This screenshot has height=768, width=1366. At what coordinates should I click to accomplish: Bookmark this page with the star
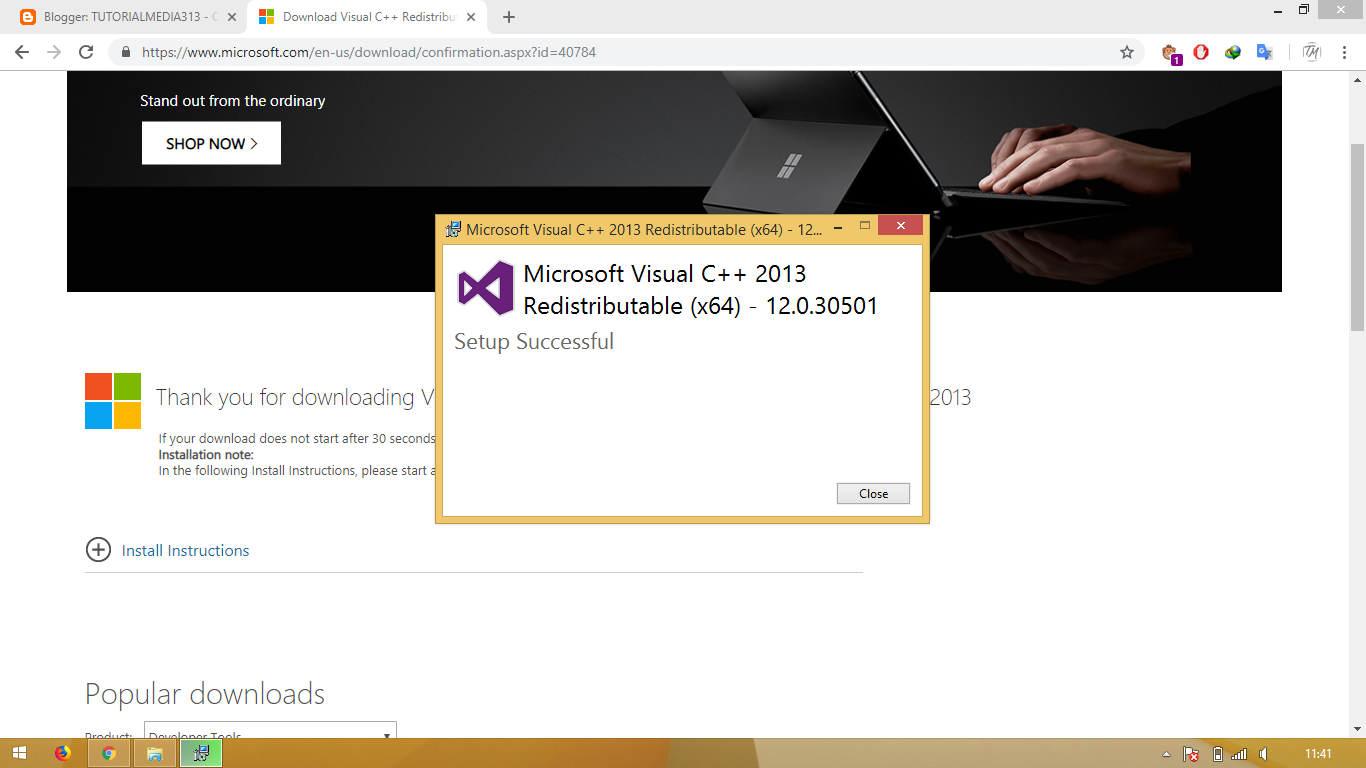tap(1127, 52)
